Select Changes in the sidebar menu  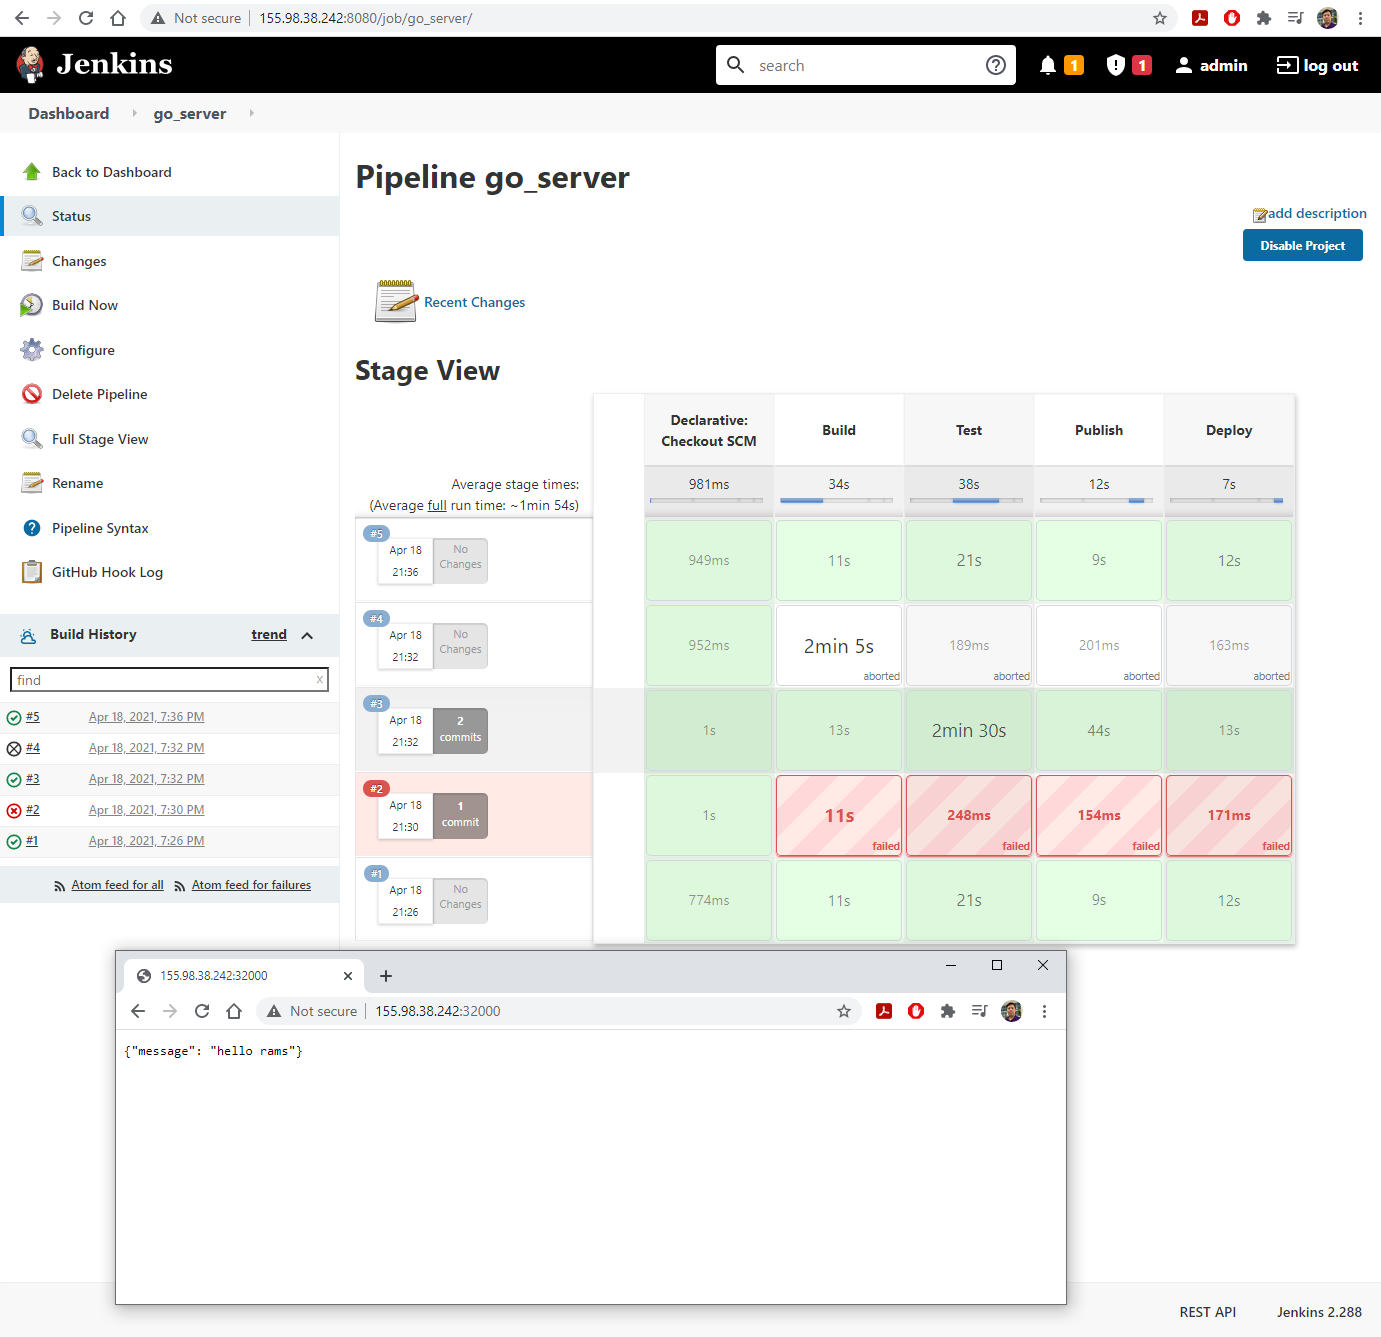(79, 261)
